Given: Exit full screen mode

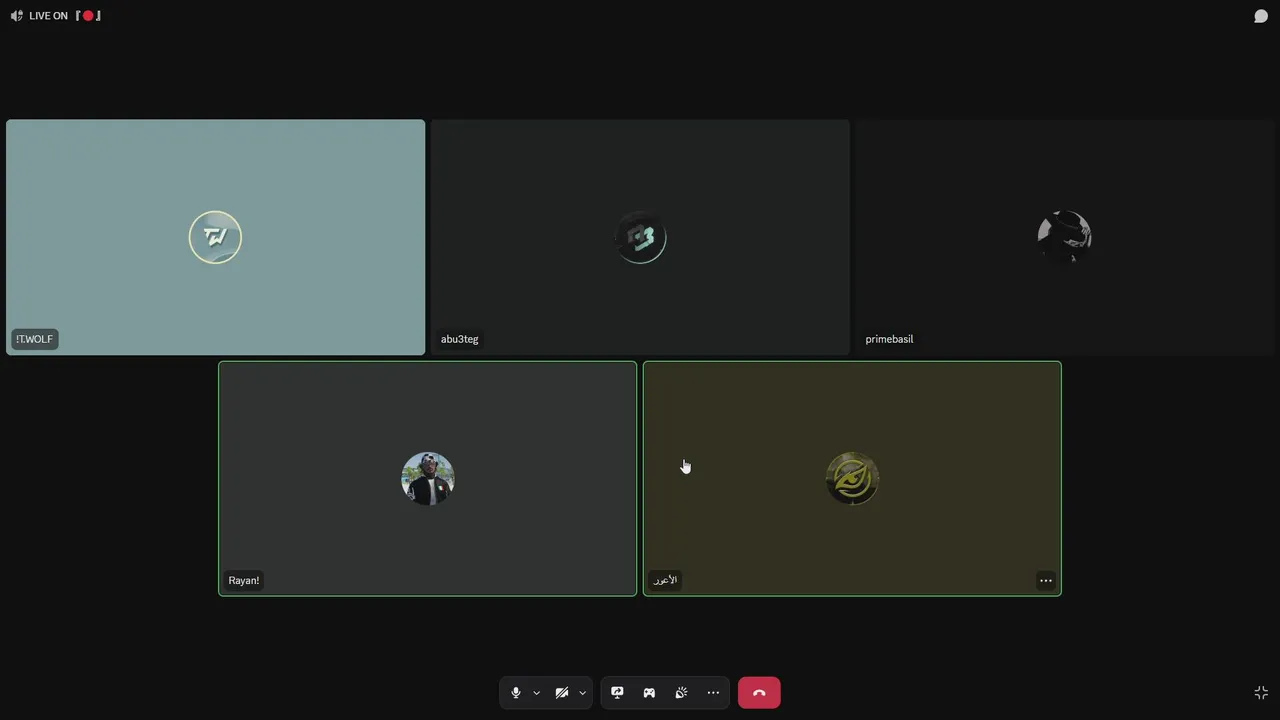Looking at the screenshot, I should point(1261,693).
